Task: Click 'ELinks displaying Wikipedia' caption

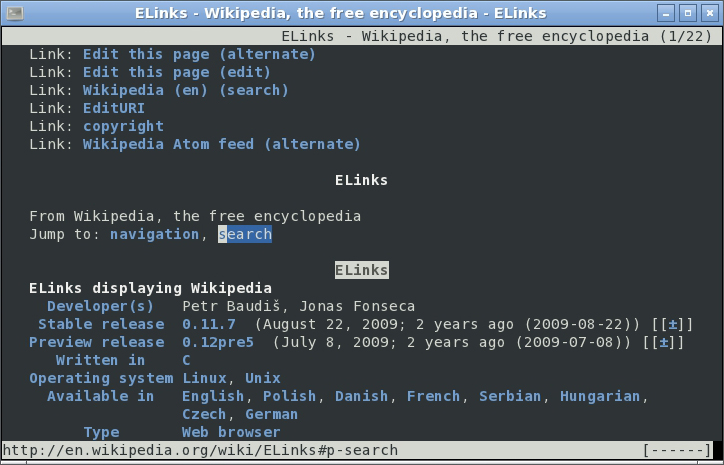Action: [x=150, y=289]
